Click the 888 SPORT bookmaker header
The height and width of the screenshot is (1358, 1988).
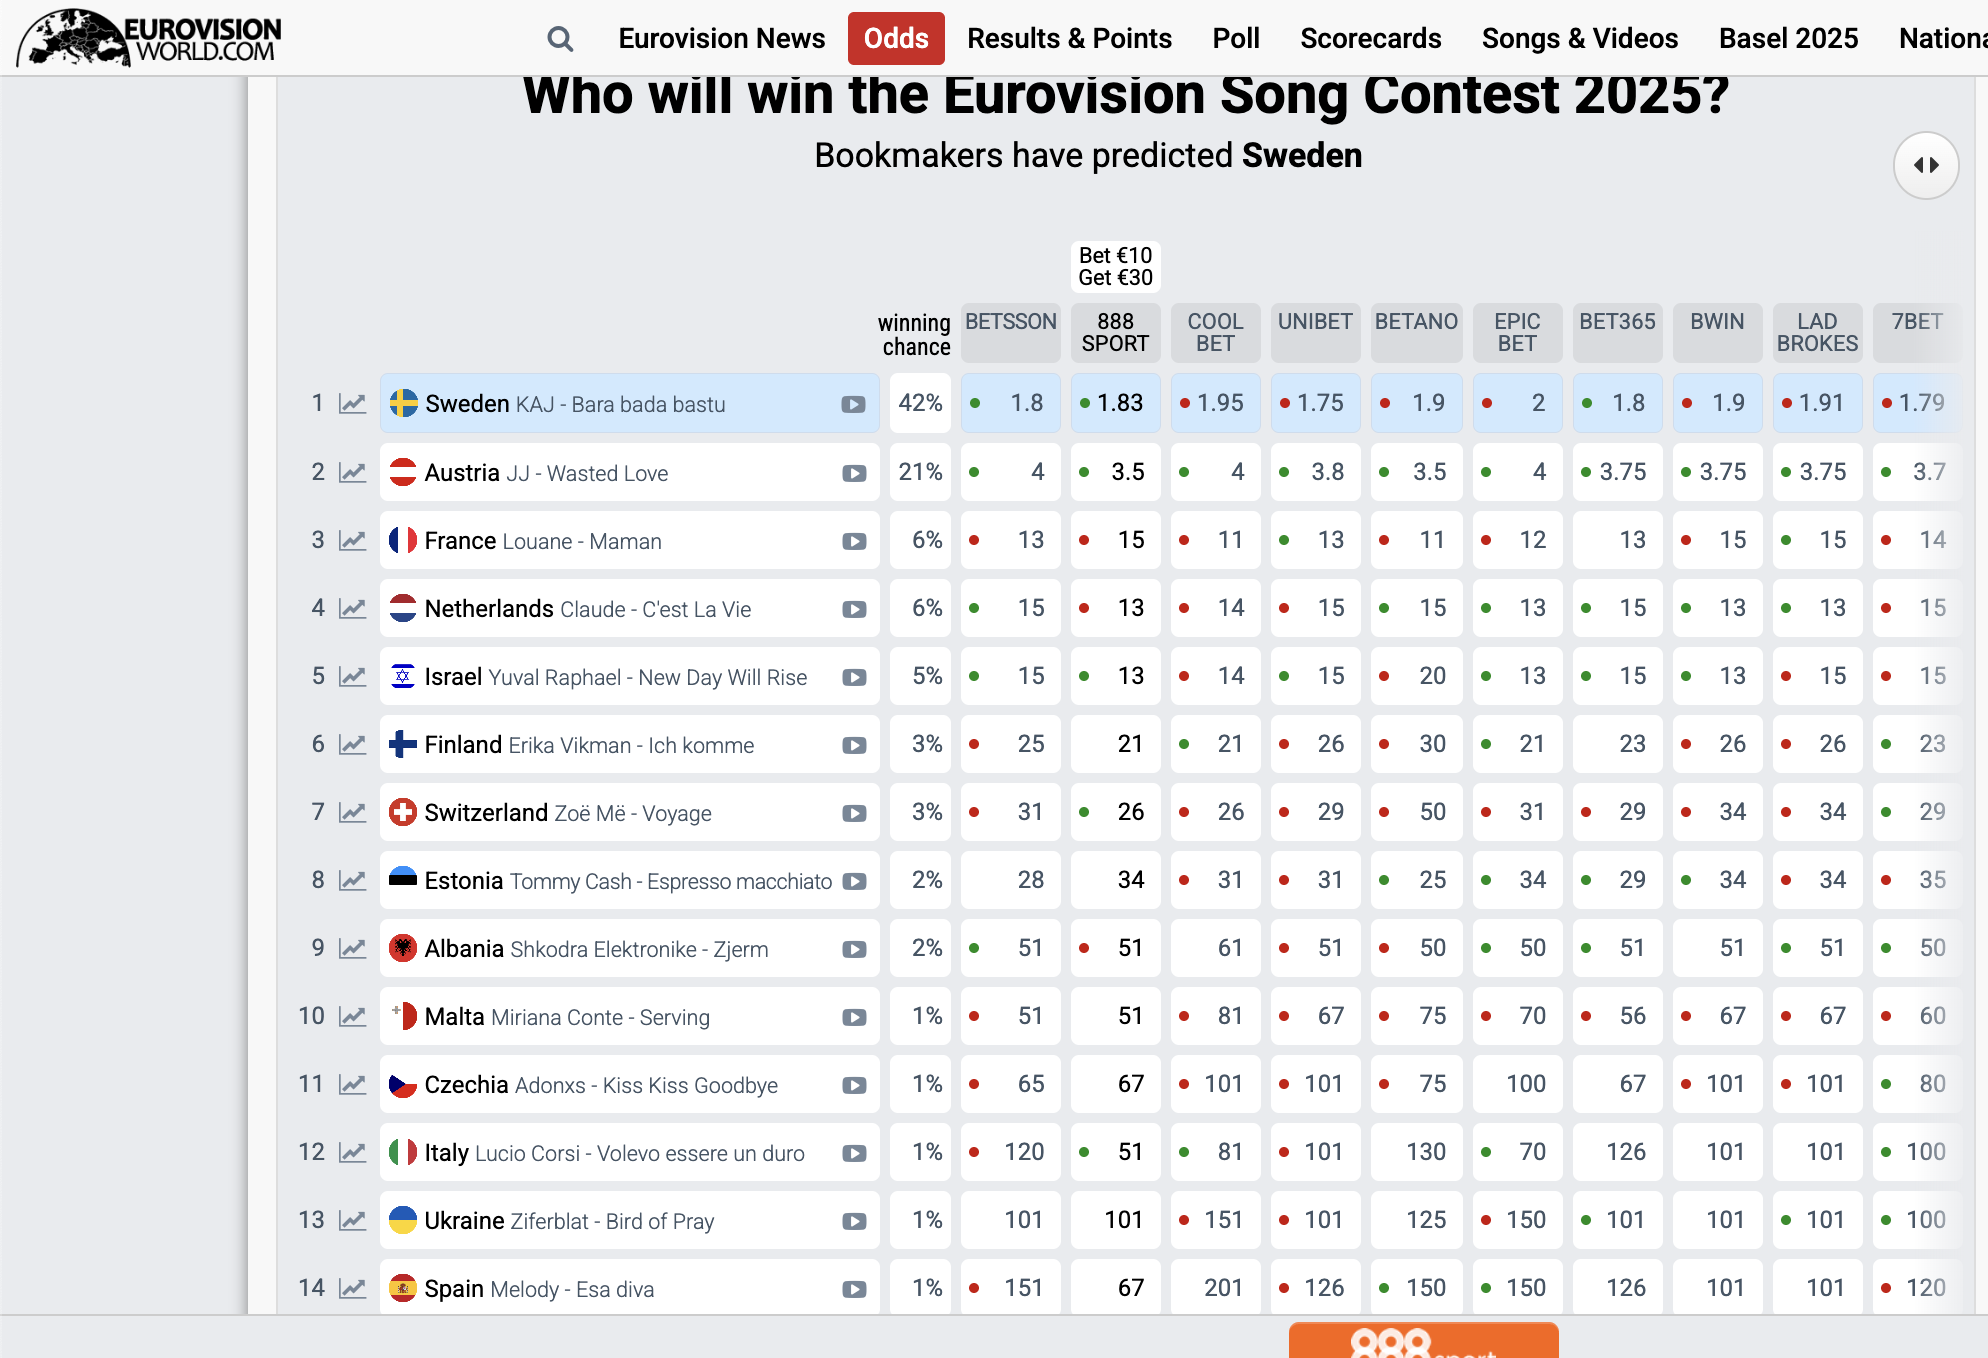tap(1115, 332)
